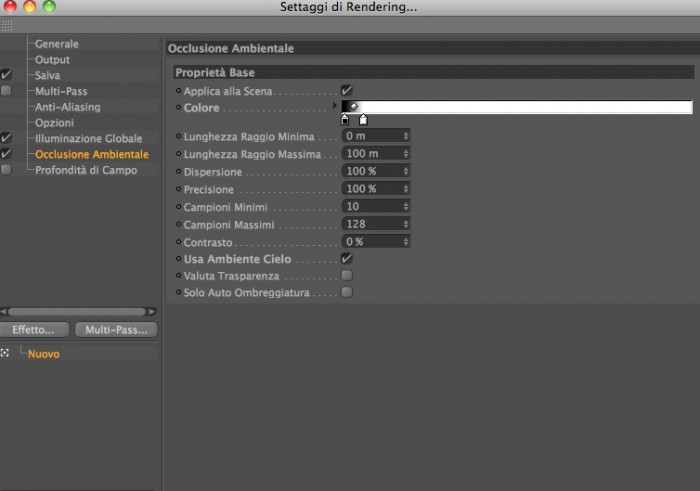Toggle the Usa Ambiente Cielo checkbox
Image resolution: width=700 pixels, height=491 pixels.
coord(346,258)
